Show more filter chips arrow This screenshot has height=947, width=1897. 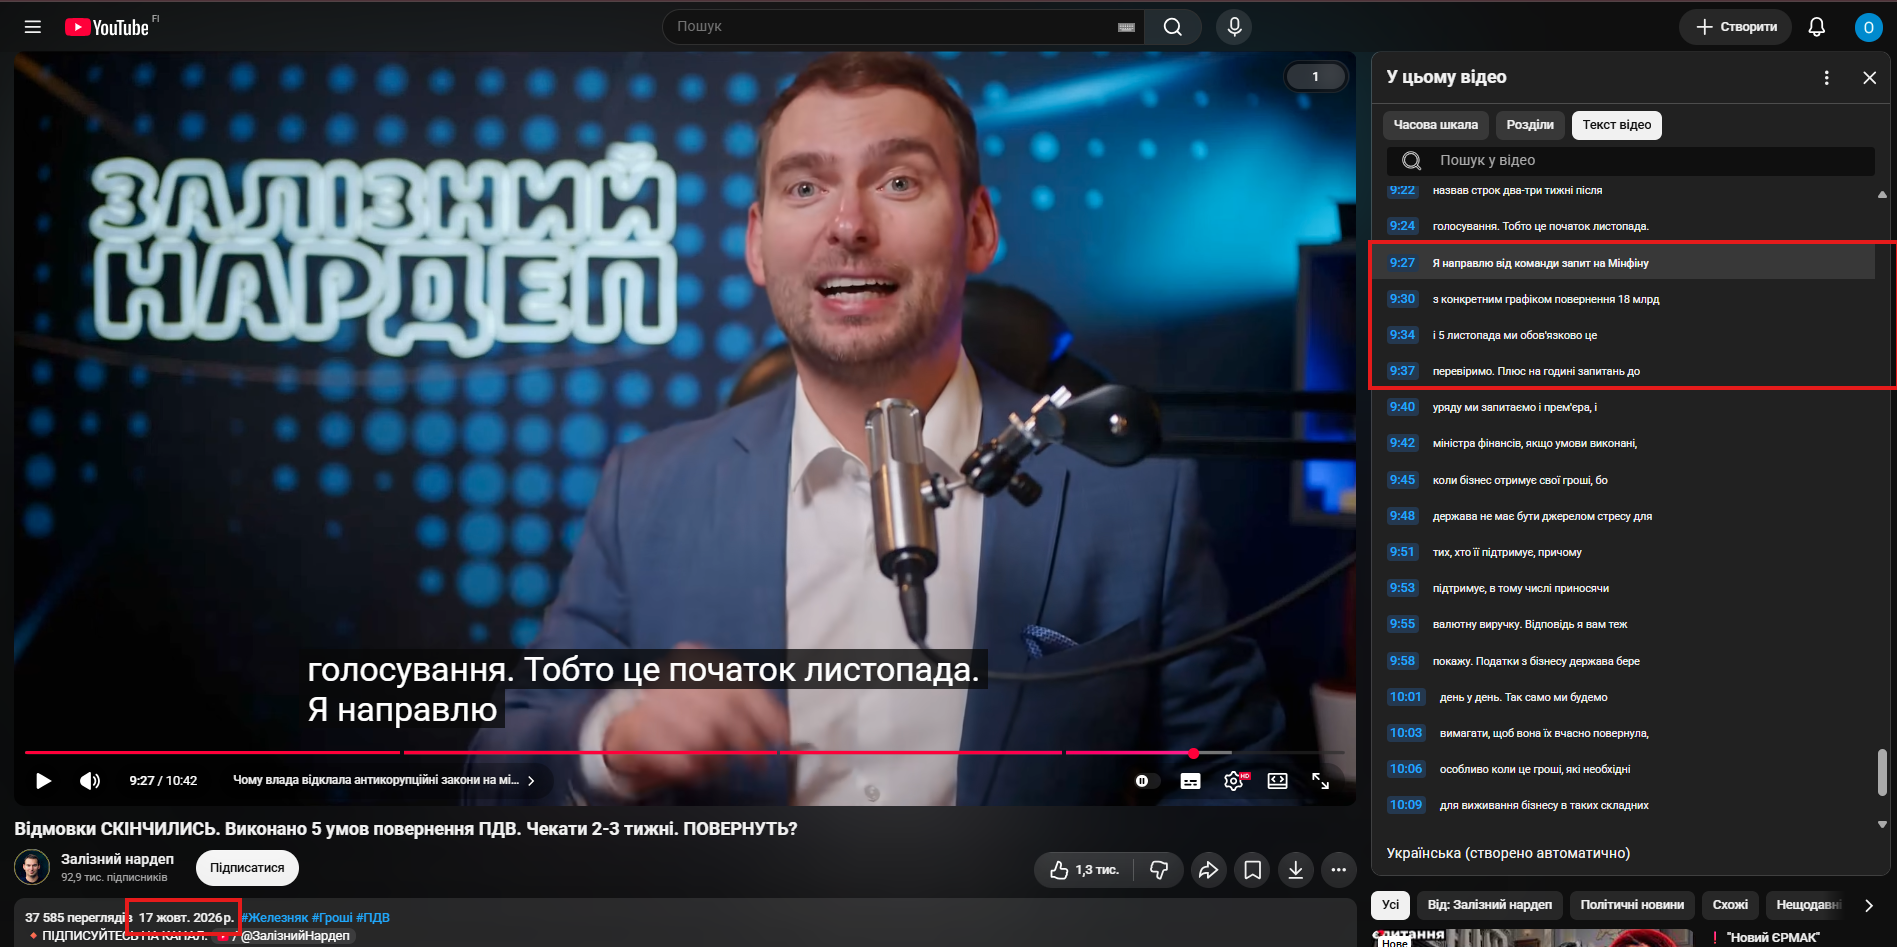tap(1868, 905)
